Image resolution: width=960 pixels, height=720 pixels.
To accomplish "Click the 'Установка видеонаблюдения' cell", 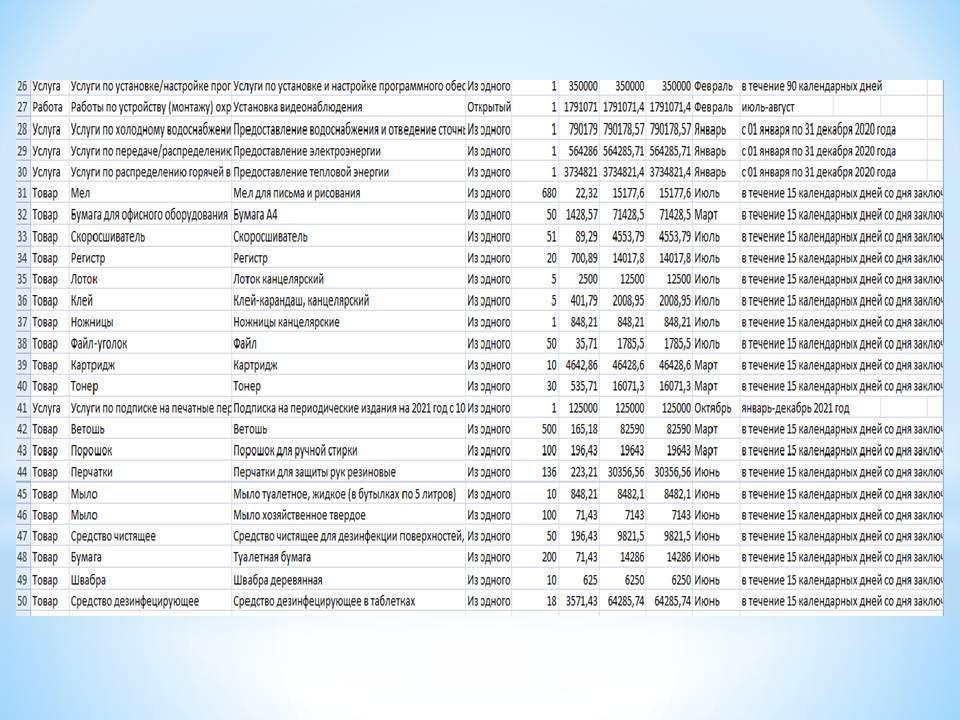I will 298,107.
